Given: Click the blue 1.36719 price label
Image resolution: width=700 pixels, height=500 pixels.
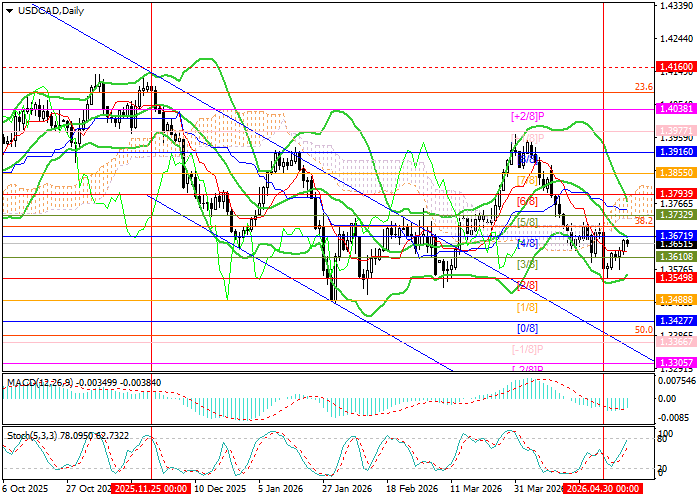Looking at the screenshot, I should pyautogui.click(x=676, y=236).
